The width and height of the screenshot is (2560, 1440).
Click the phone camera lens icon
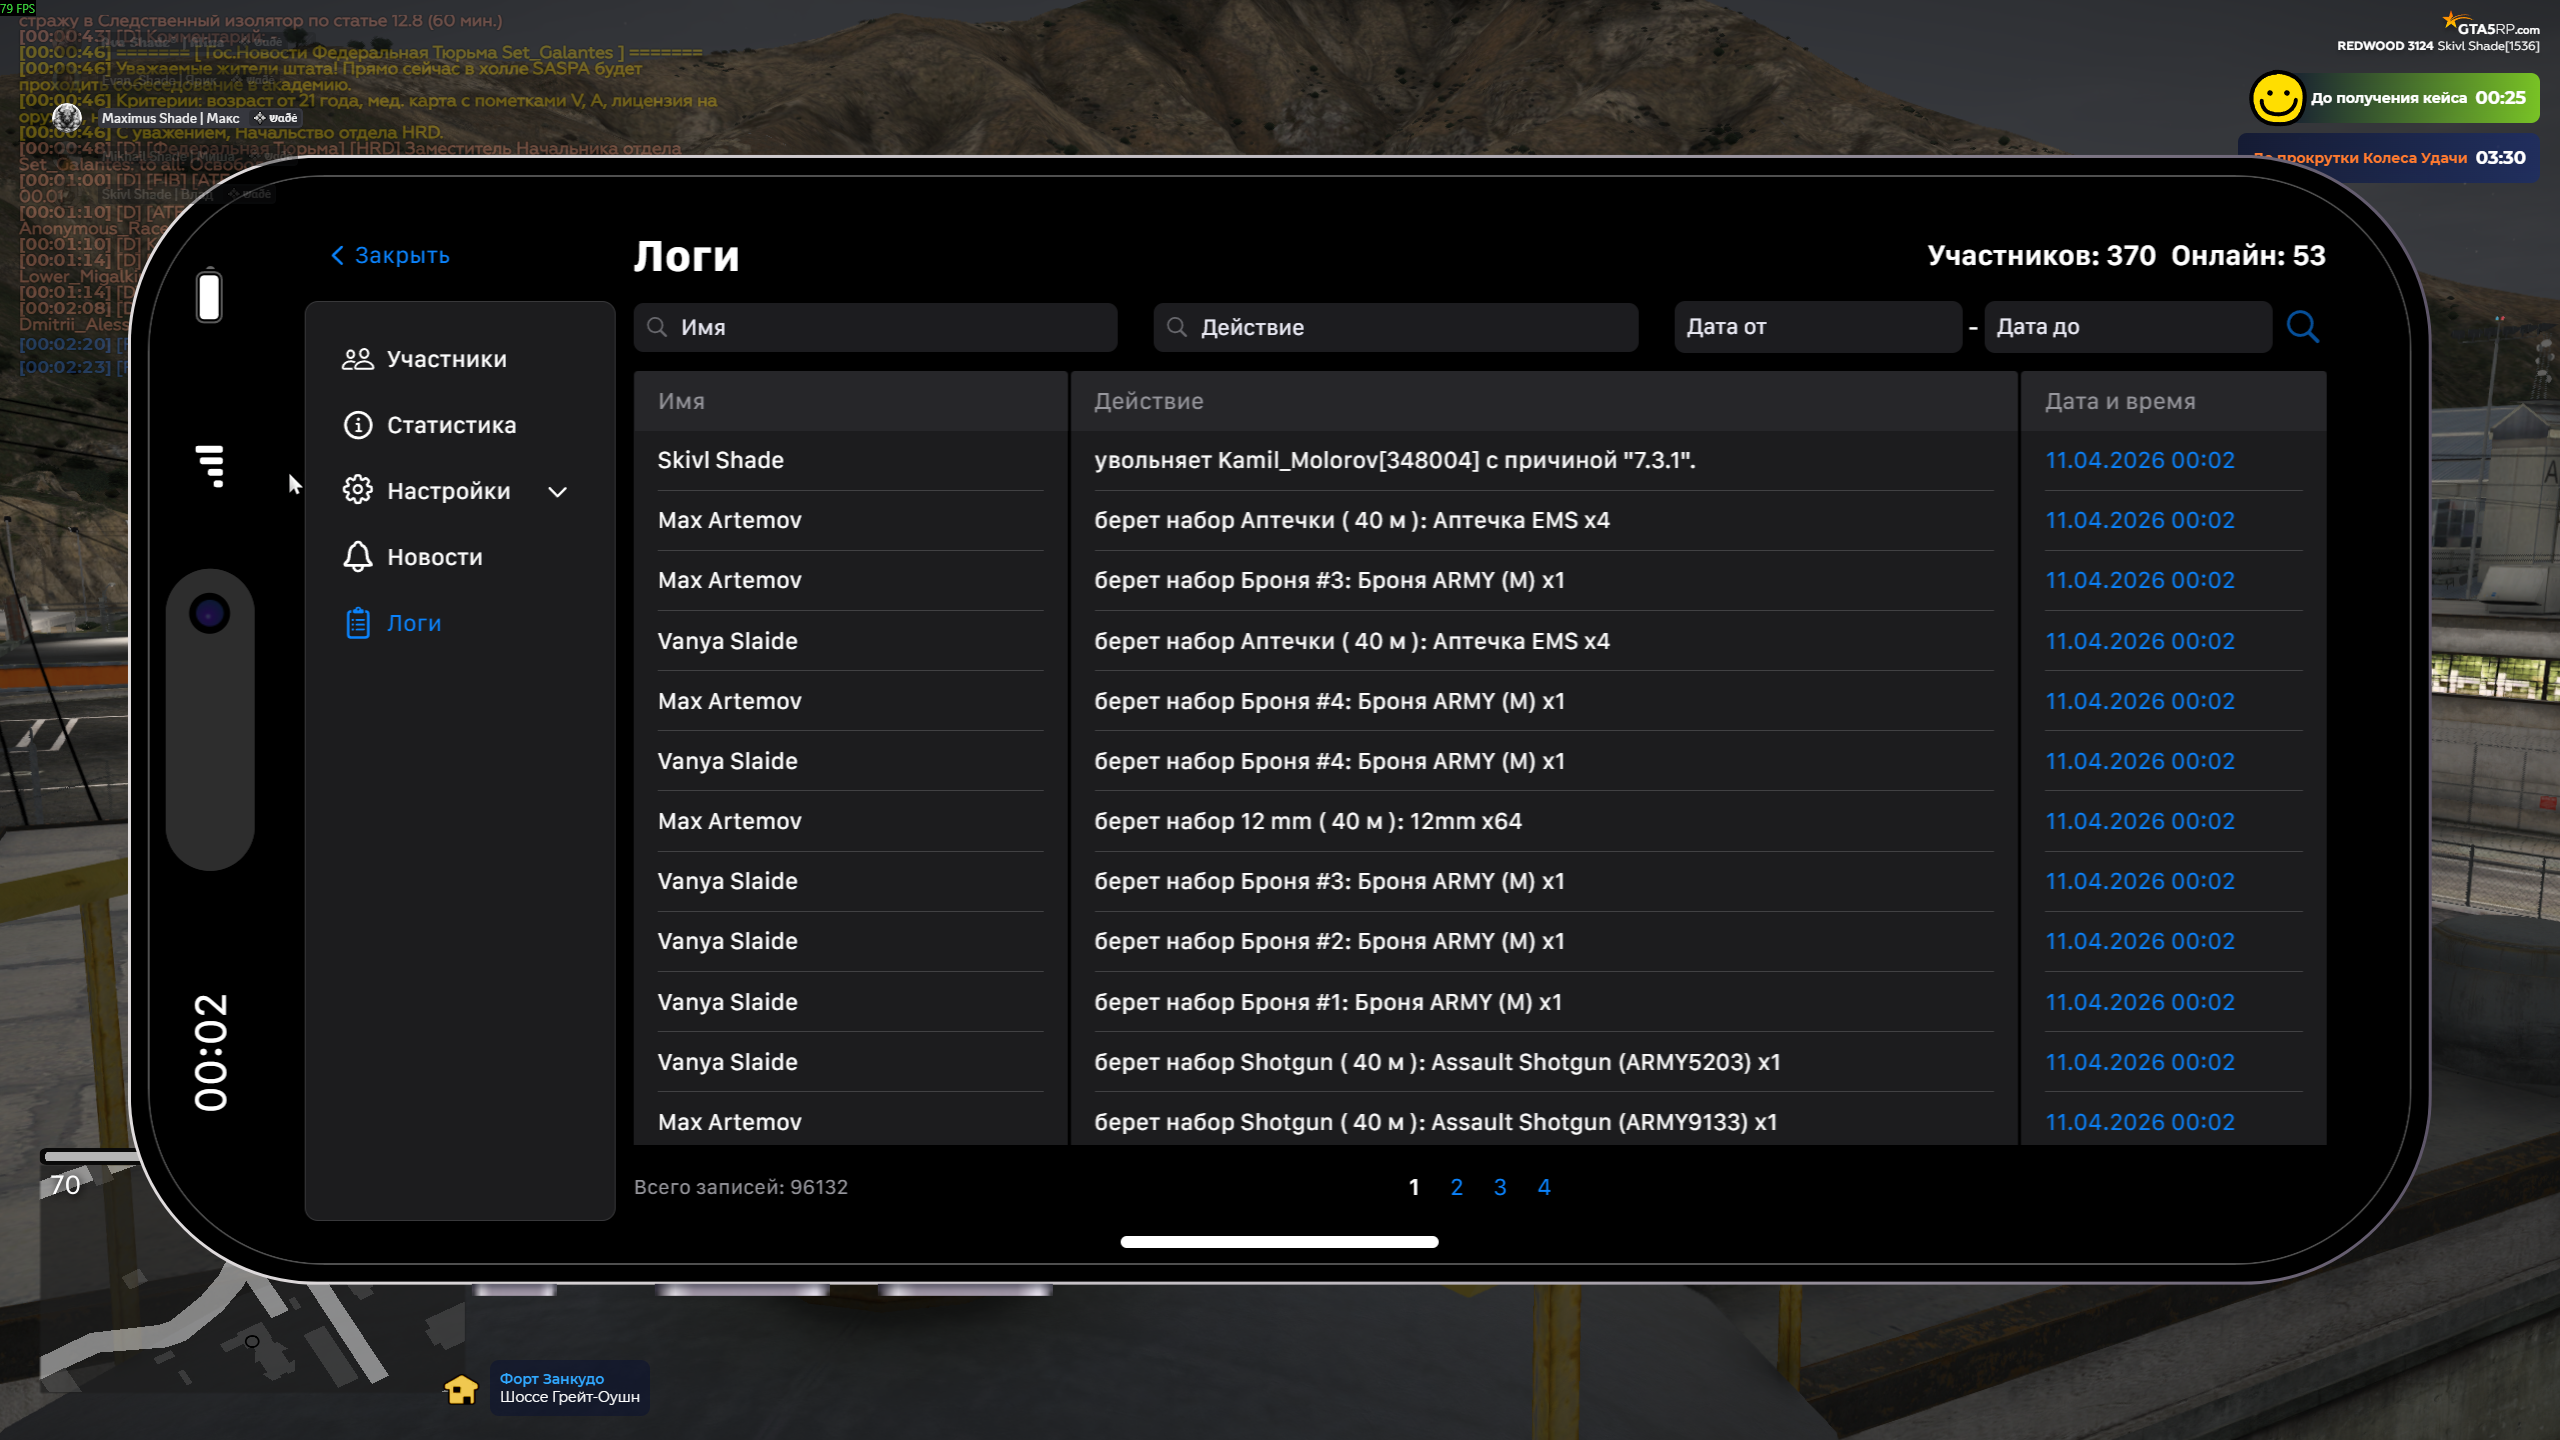click(x=209, y=614)
